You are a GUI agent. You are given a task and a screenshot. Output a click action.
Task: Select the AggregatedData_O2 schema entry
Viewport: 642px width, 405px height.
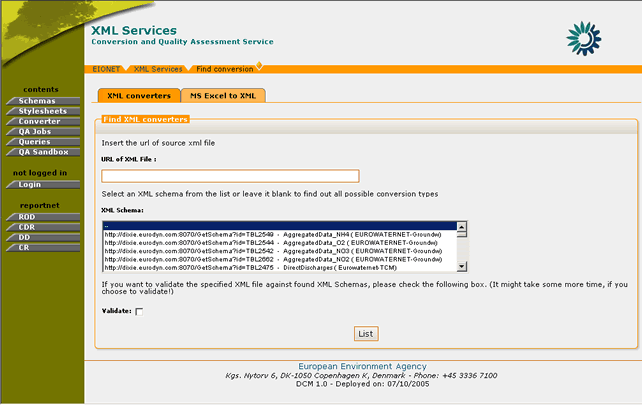pos(280,243)
